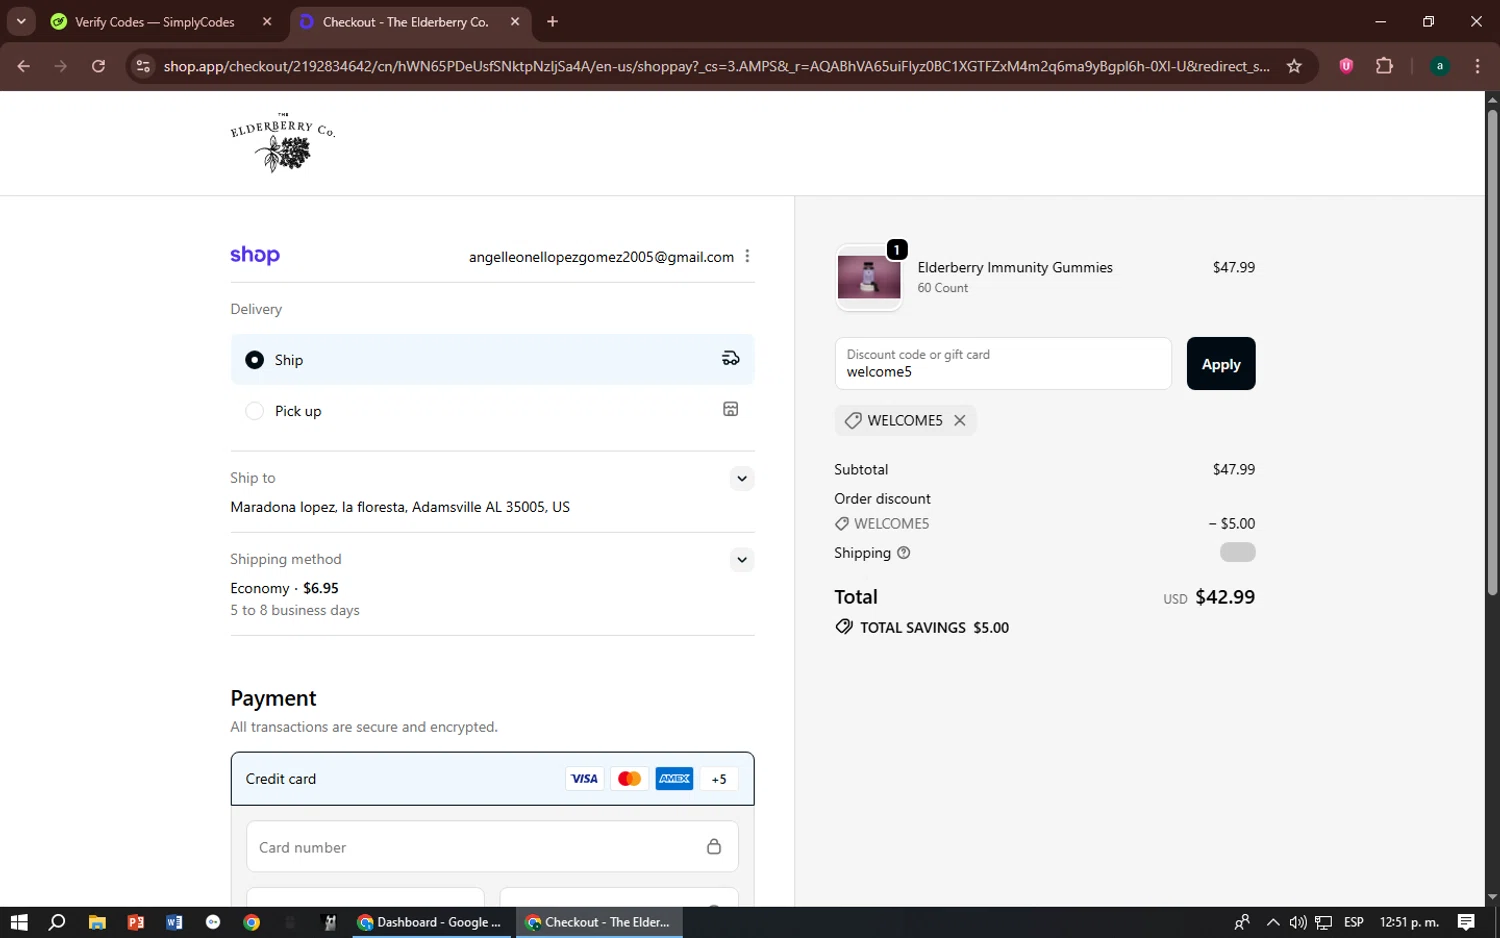Bookmark this page with the star icon

pyautogui.click(x=1294, y=66)
